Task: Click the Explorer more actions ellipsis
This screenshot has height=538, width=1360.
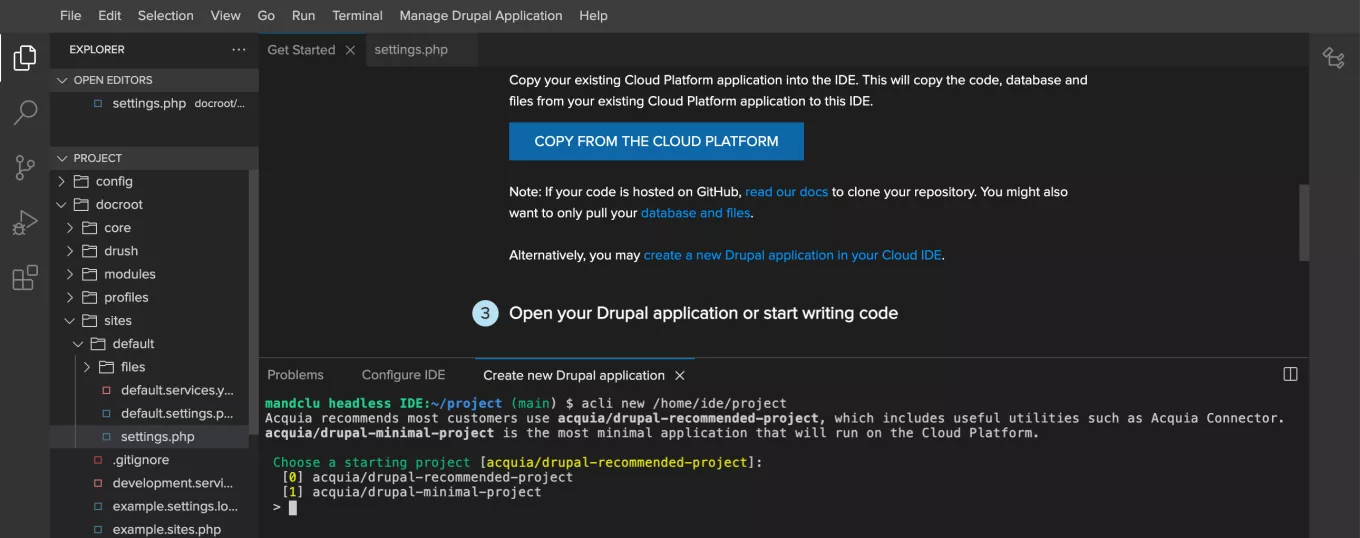Action: [x=238, y=50]
